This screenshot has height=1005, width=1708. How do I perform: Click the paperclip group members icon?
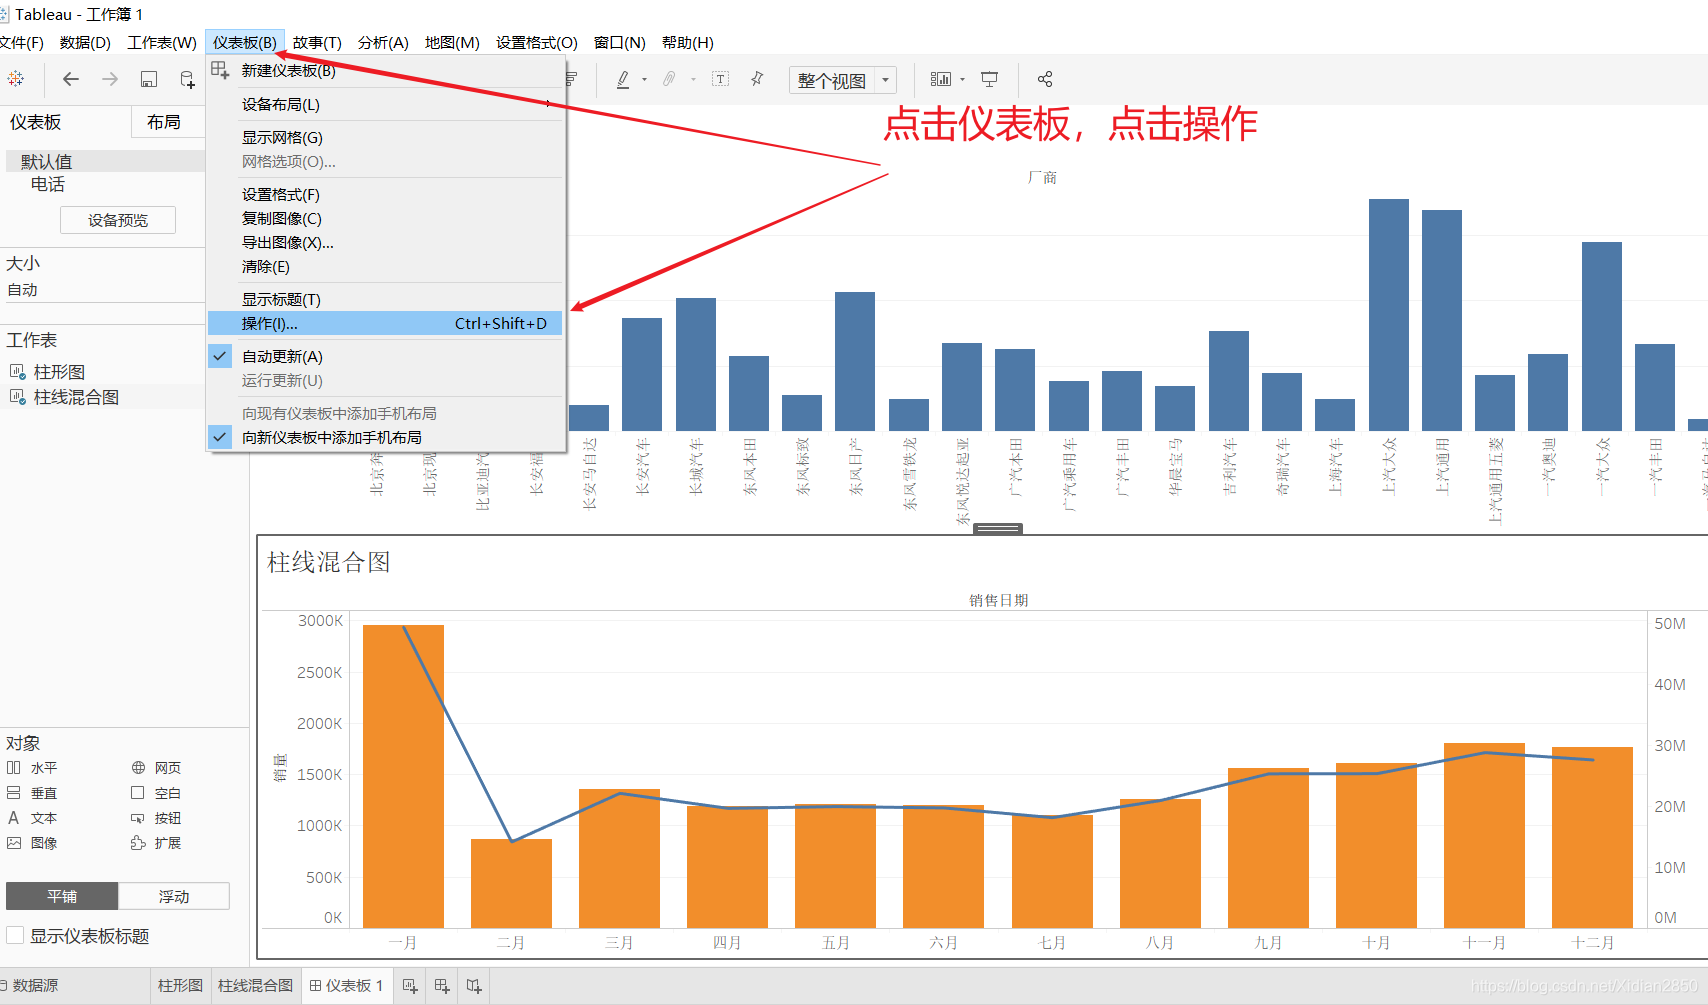click(669, 79)
